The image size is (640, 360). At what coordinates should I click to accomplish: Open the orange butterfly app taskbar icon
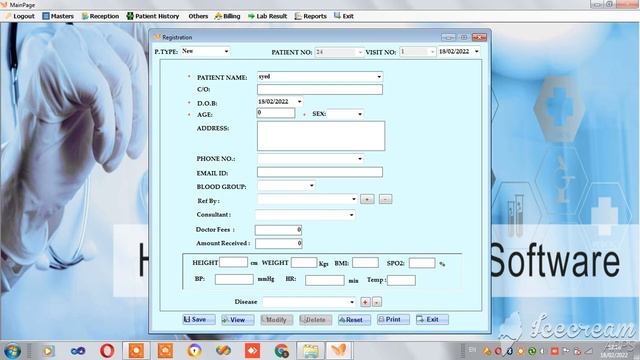point(339,351)
